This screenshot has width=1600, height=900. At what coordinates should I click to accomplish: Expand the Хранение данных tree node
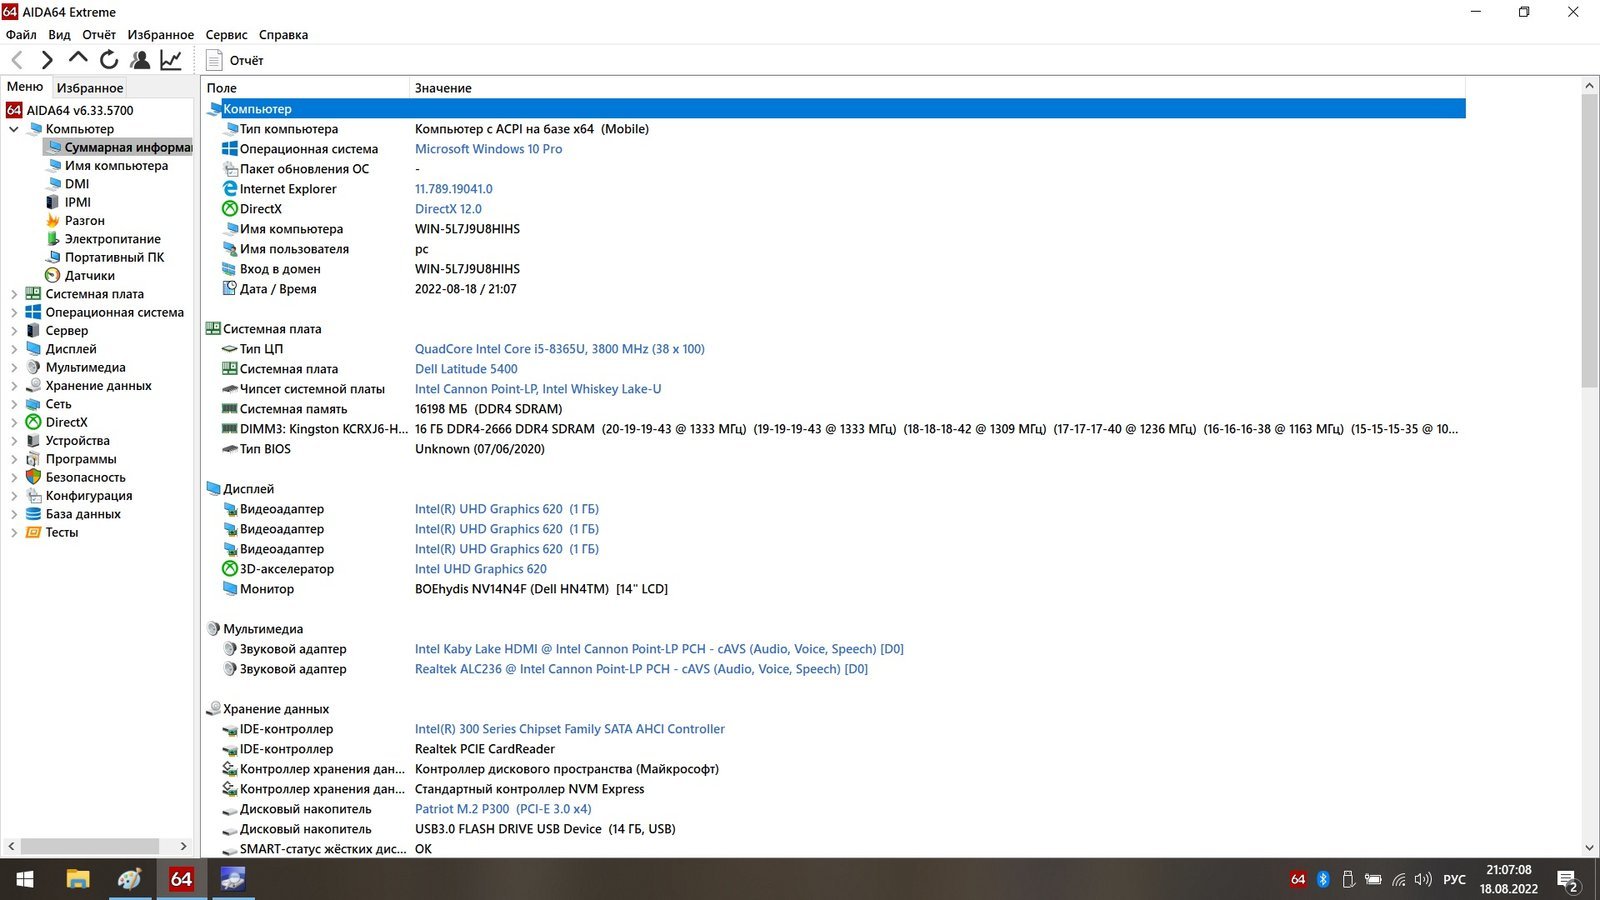14,386
